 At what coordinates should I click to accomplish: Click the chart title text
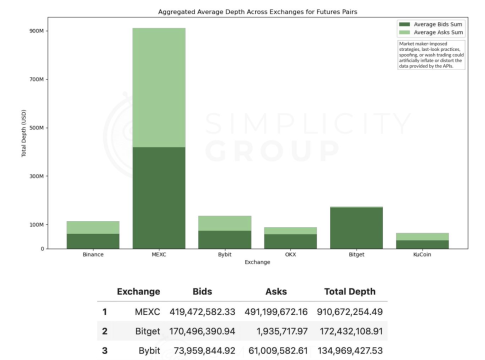pyautogui.click(x=257, y=12)
